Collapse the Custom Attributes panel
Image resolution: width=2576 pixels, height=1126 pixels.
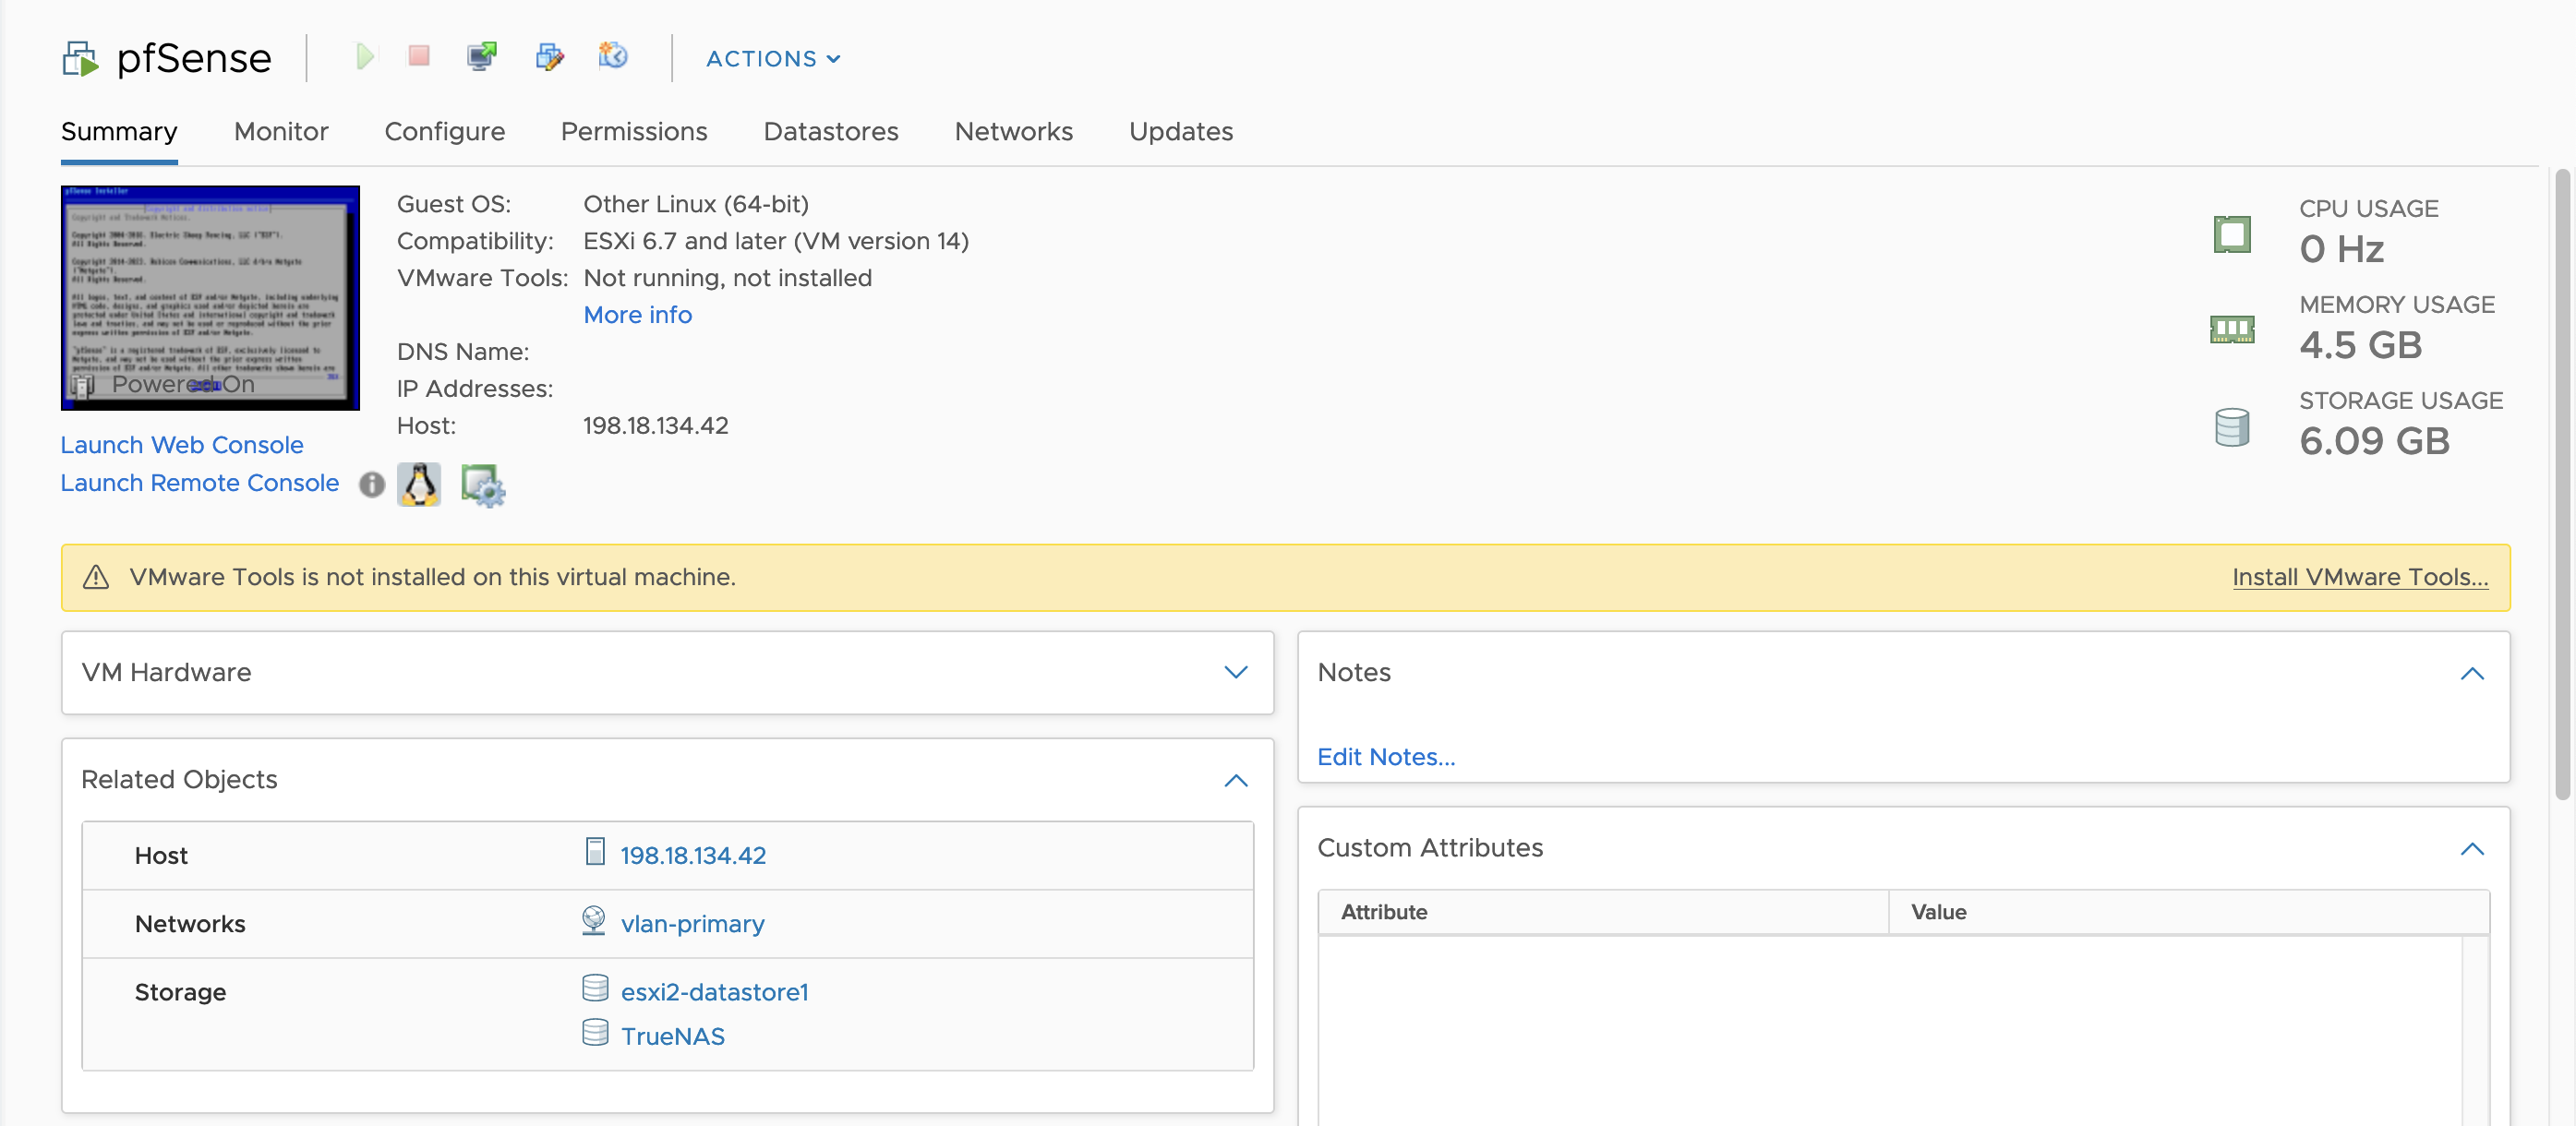[2471, 849]
